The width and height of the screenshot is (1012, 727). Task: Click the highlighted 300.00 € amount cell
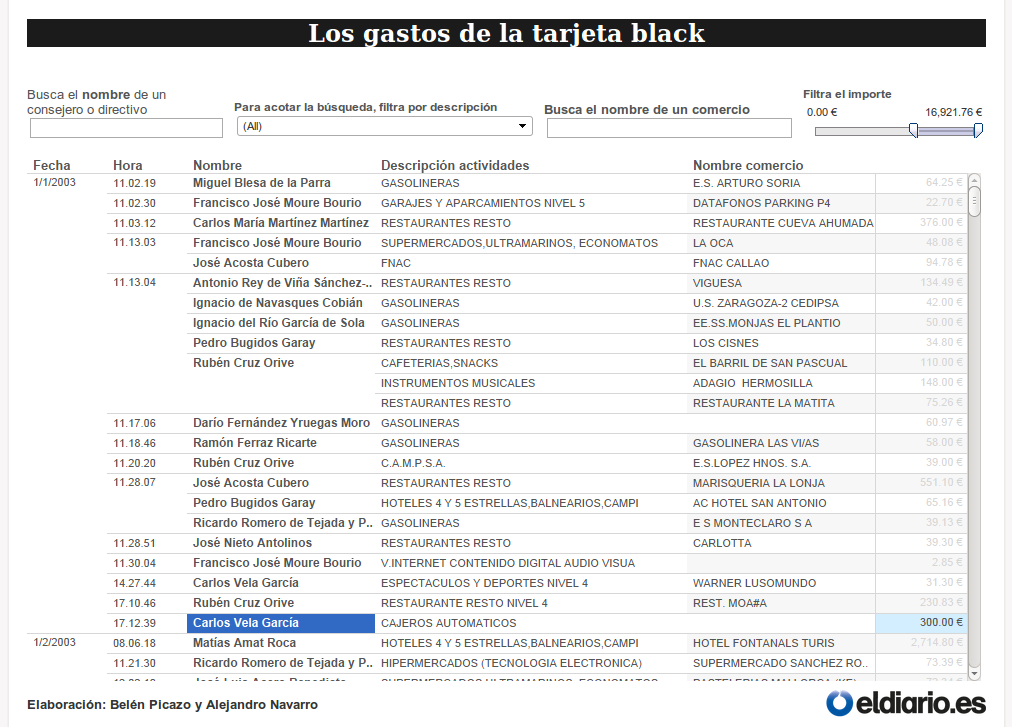coord(921,623)
